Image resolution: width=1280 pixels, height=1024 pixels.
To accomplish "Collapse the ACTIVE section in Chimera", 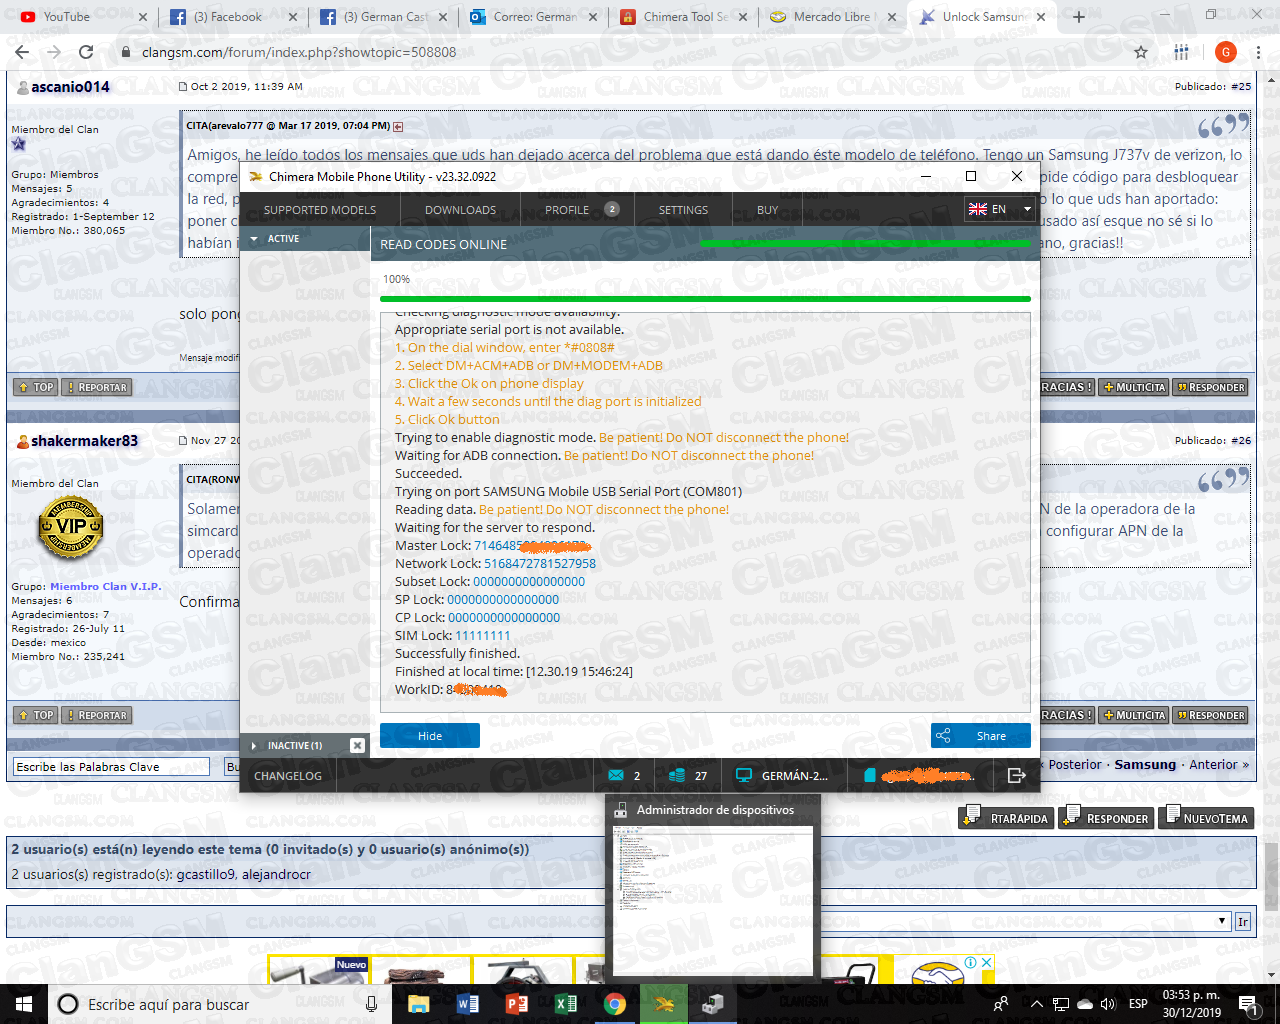I will 255,239.
